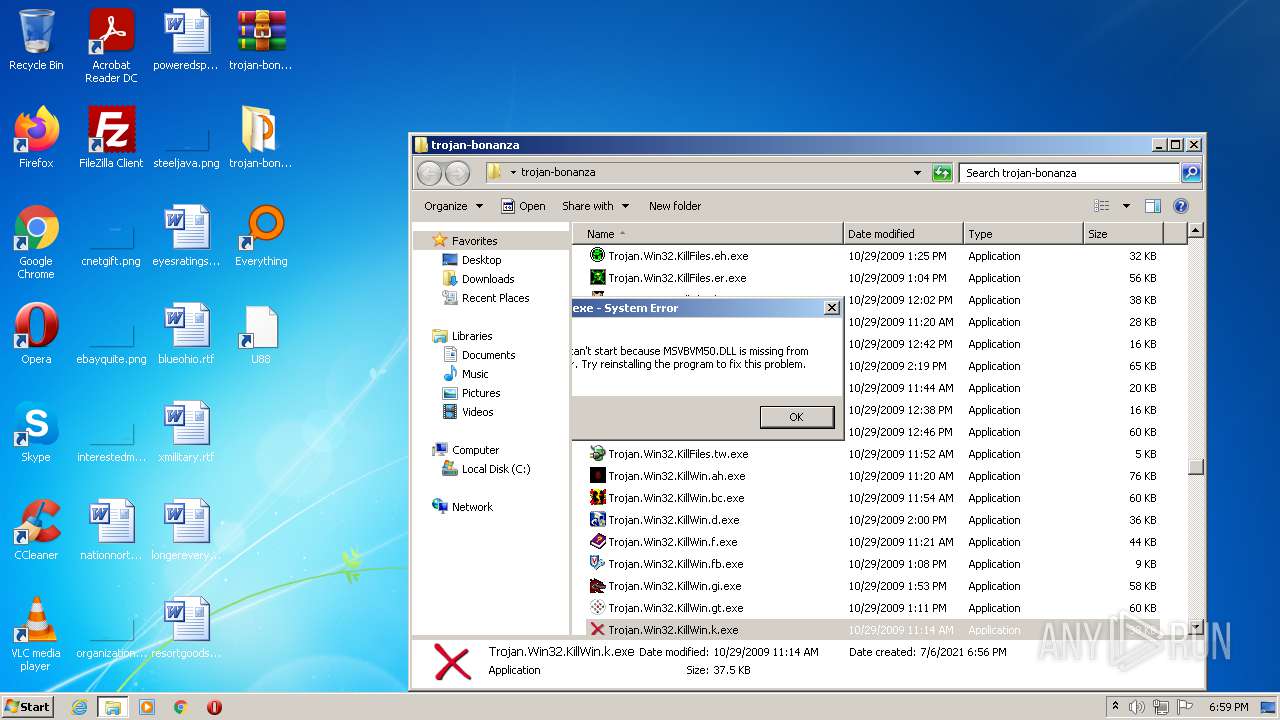Select the U88 desktop shortcut
The width and height of the screenshot is (1280, 720).
tap(261, 334)
